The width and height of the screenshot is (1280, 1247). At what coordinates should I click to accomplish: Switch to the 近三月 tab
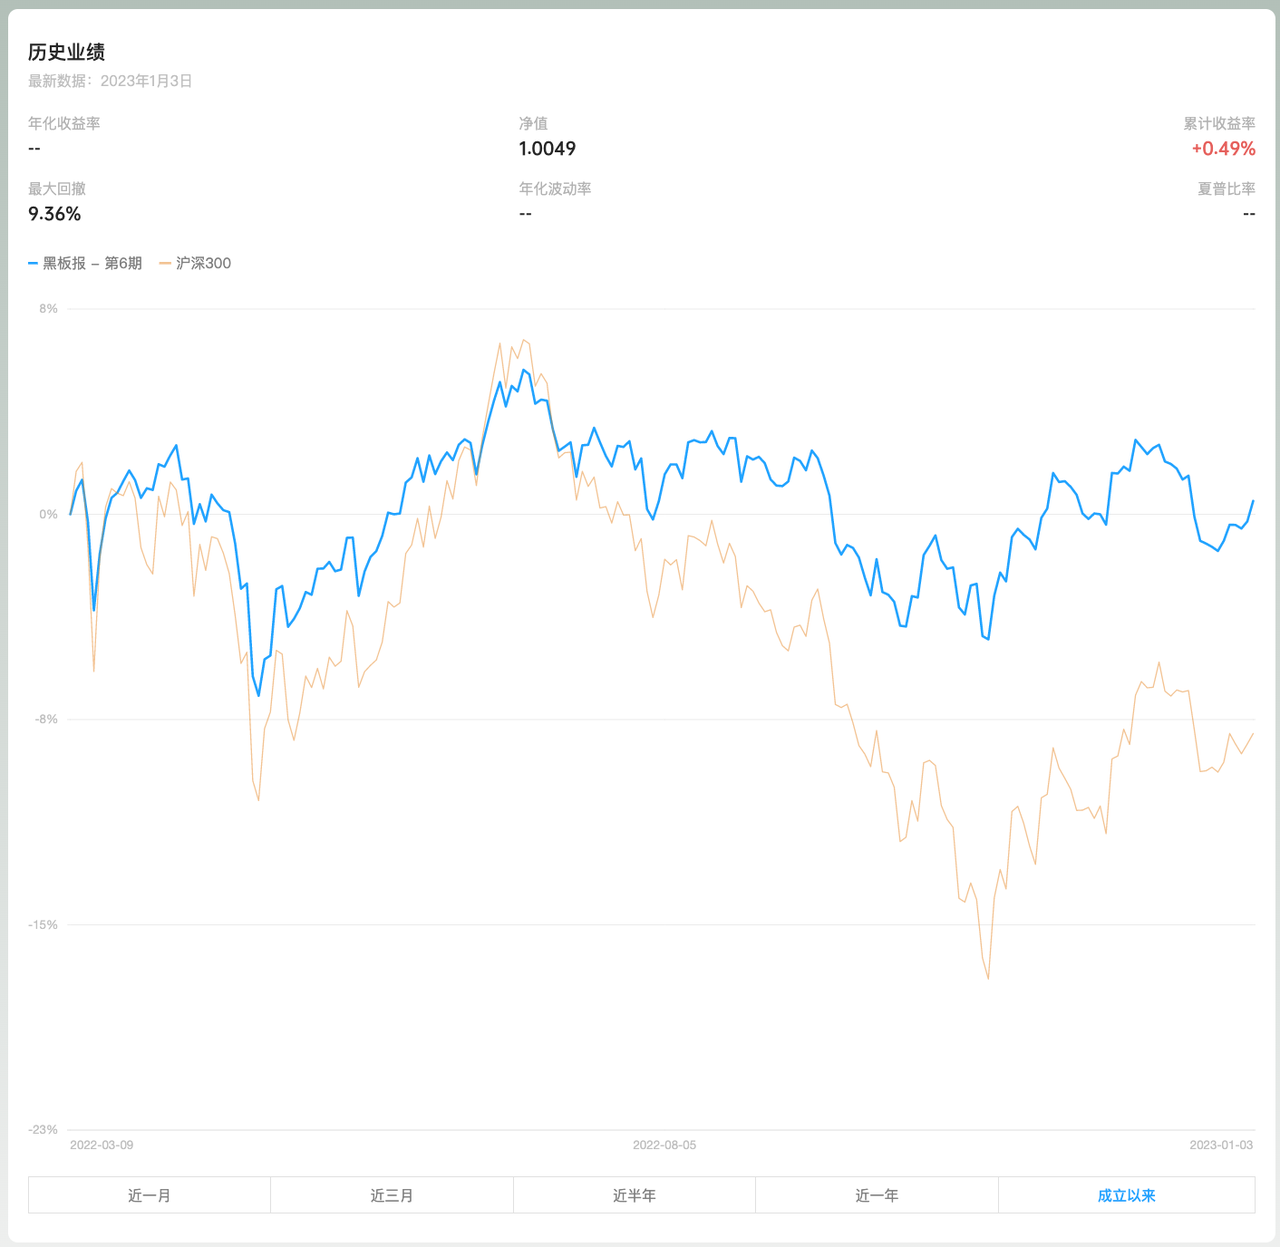392,1195
